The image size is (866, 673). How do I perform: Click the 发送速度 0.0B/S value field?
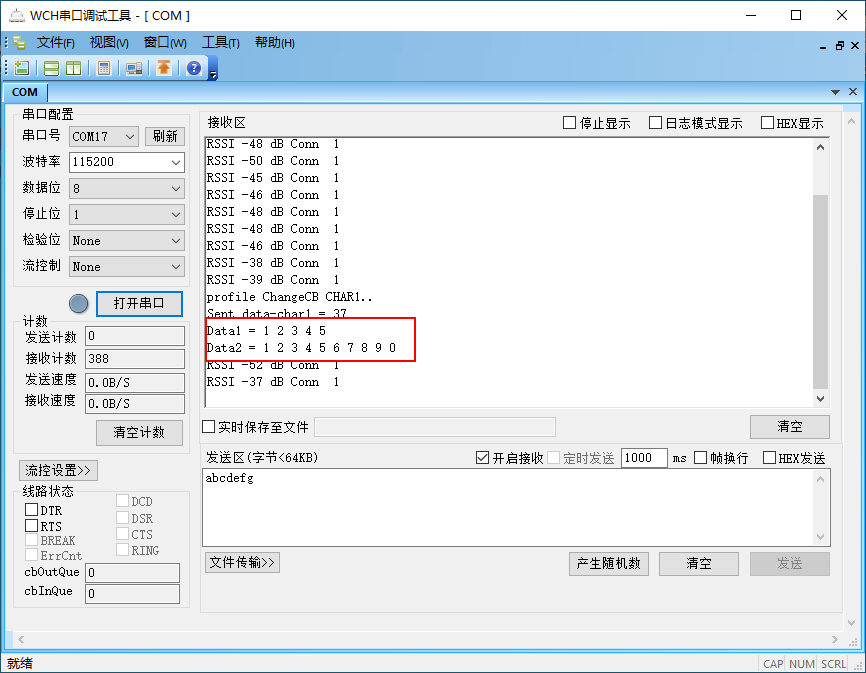pyautogui.click(x=135, y=382)
